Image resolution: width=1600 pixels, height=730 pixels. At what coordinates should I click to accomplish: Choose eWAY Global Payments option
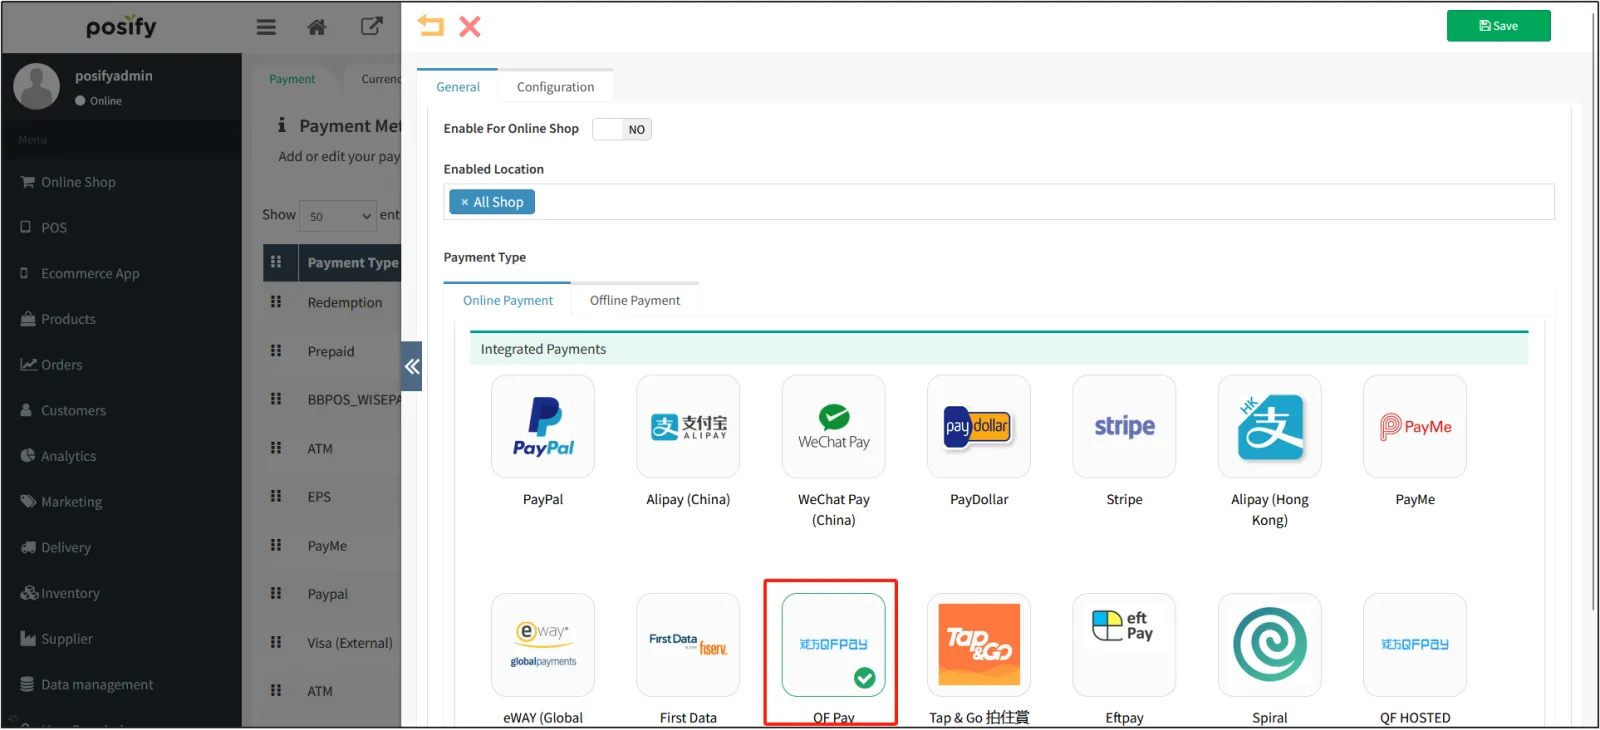(543, 645)
